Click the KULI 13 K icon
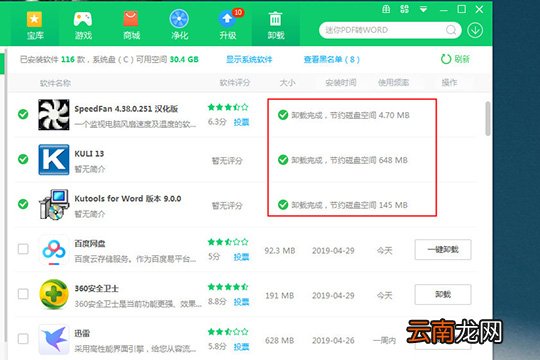The width and height of the screenshot is (540, 360). 54,160
